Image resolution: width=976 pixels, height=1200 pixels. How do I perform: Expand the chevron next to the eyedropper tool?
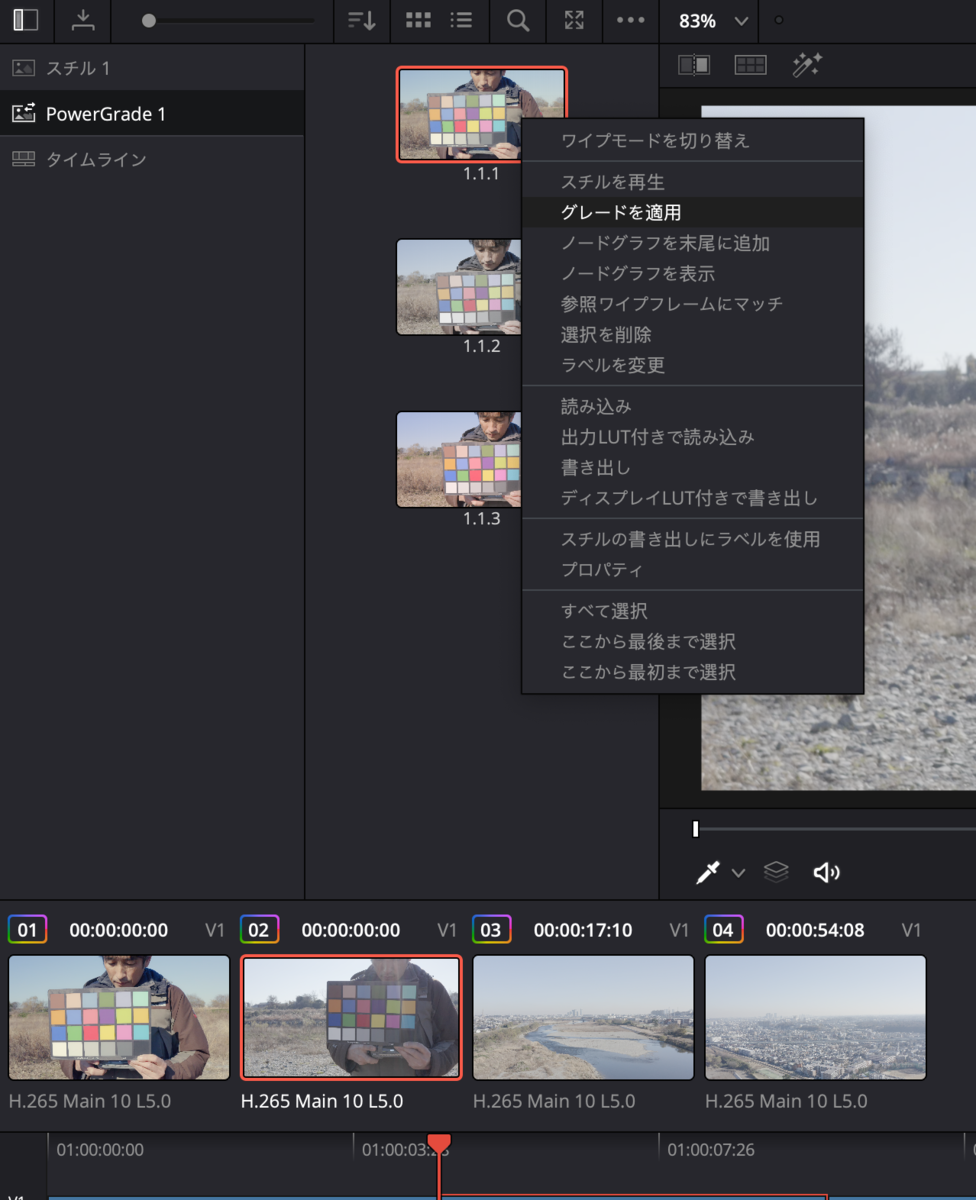pyautogui.click(x=739, y=873)
